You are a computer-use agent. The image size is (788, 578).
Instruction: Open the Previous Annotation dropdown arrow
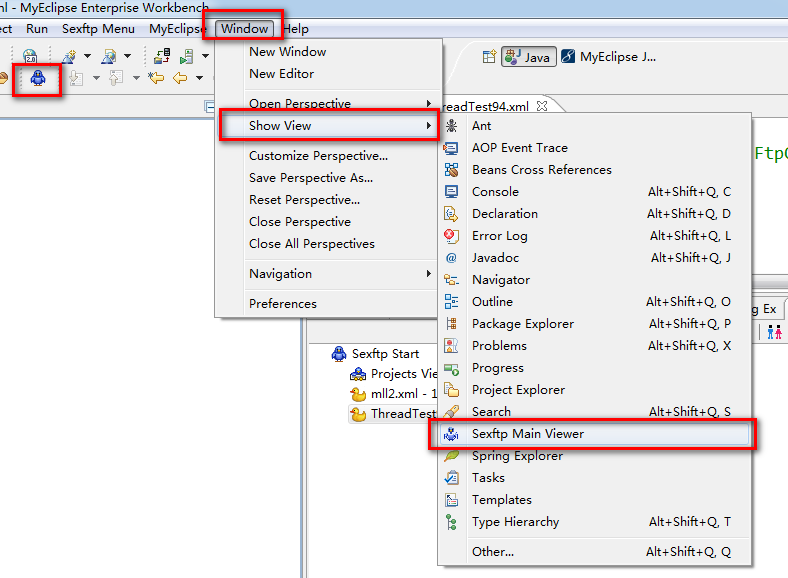tap(136, 78)
